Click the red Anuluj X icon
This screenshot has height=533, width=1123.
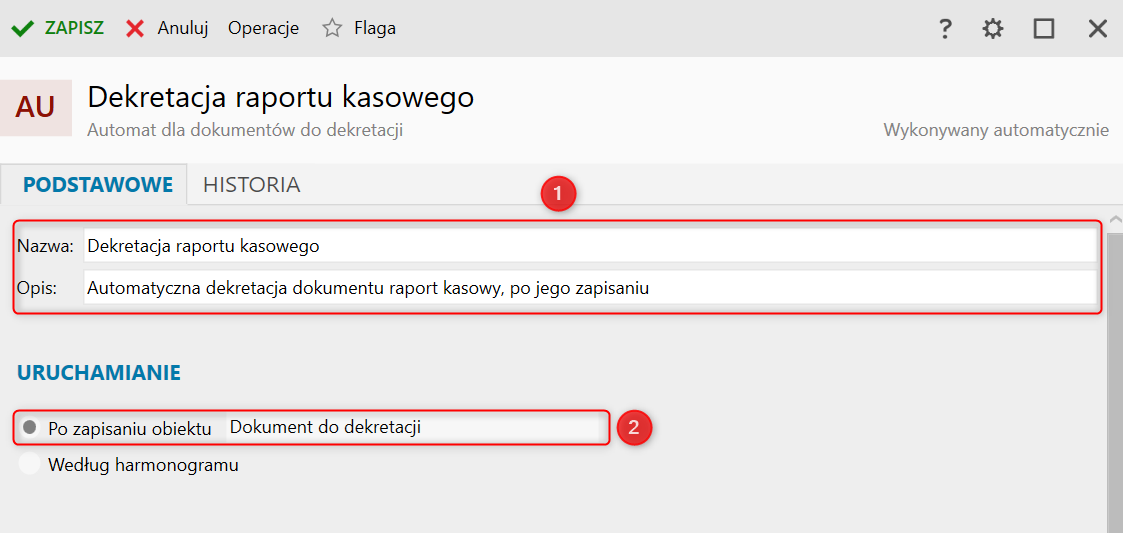(x=135, y=28)
